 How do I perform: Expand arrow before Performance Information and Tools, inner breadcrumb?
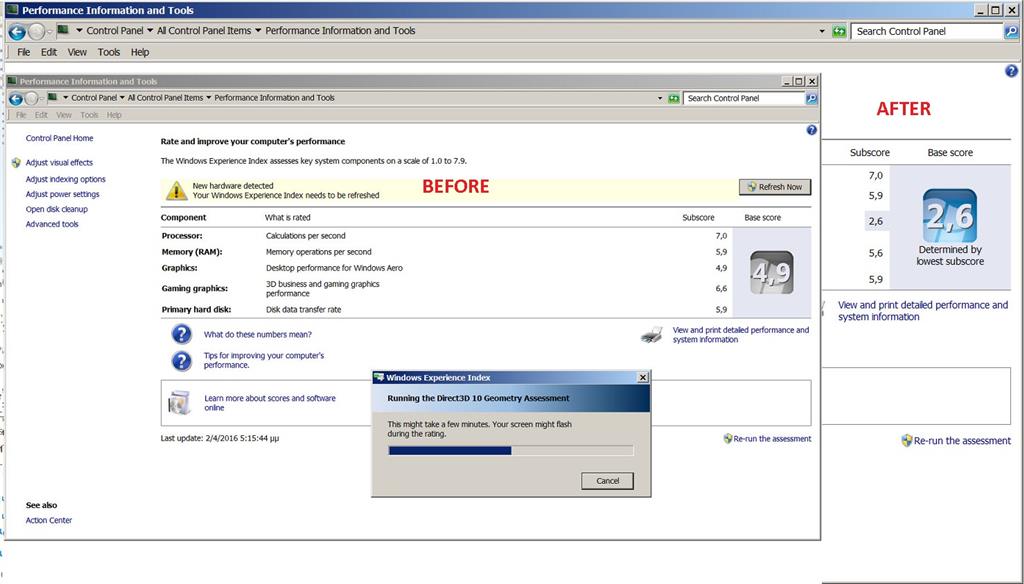pos(209,98)
